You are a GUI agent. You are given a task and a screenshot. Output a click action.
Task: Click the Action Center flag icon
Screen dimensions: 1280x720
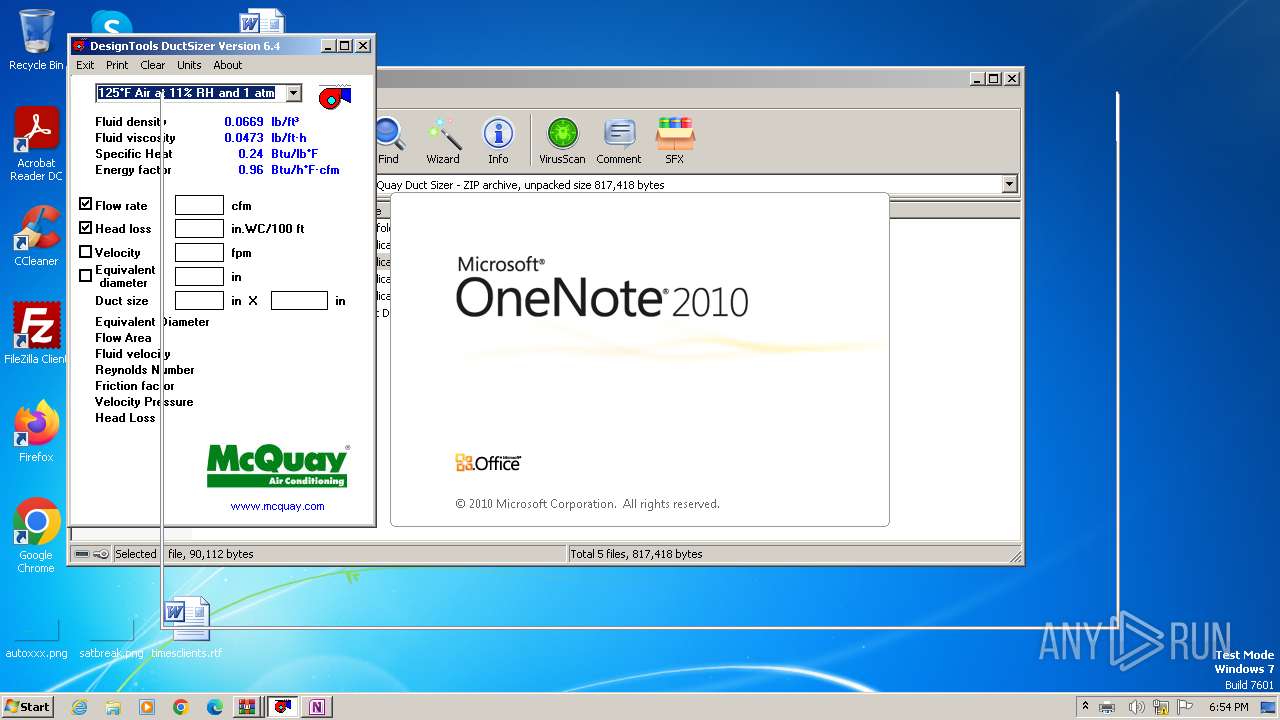[x=1185, y=707]
